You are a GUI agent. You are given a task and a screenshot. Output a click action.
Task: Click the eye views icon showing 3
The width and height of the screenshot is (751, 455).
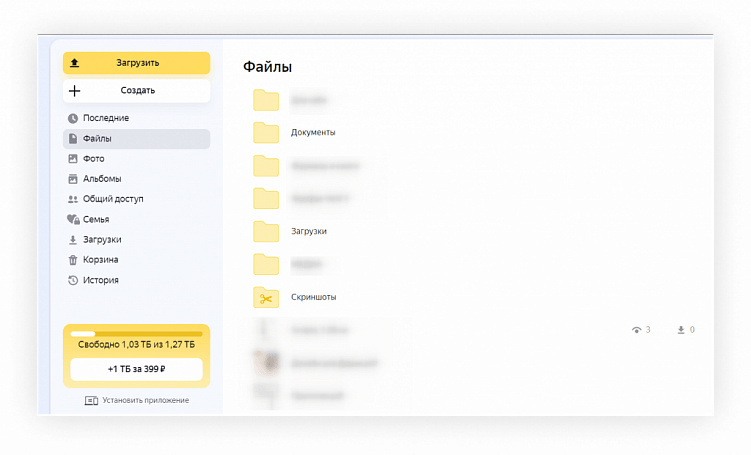coord(636,330)
